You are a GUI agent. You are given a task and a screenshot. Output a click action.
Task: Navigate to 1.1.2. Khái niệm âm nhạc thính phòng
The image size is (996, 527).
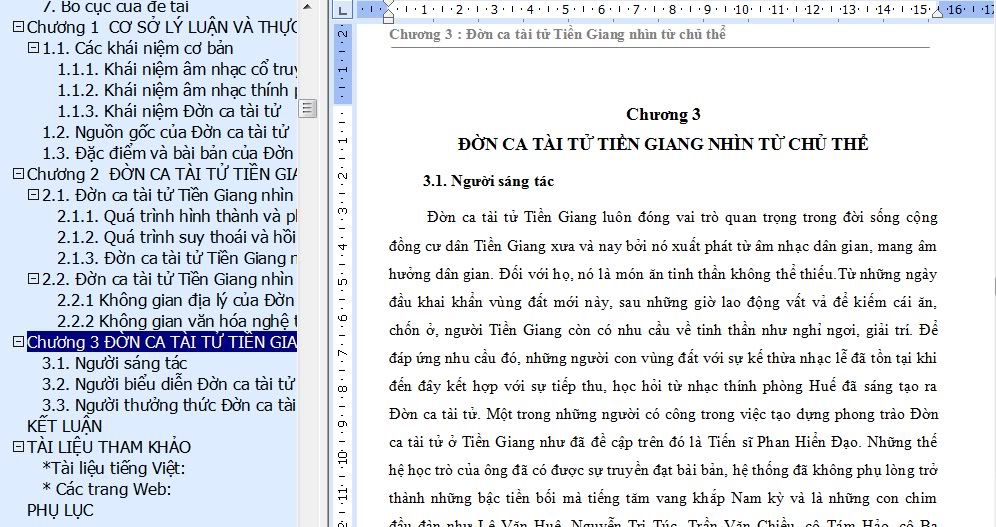click(177, 90)
